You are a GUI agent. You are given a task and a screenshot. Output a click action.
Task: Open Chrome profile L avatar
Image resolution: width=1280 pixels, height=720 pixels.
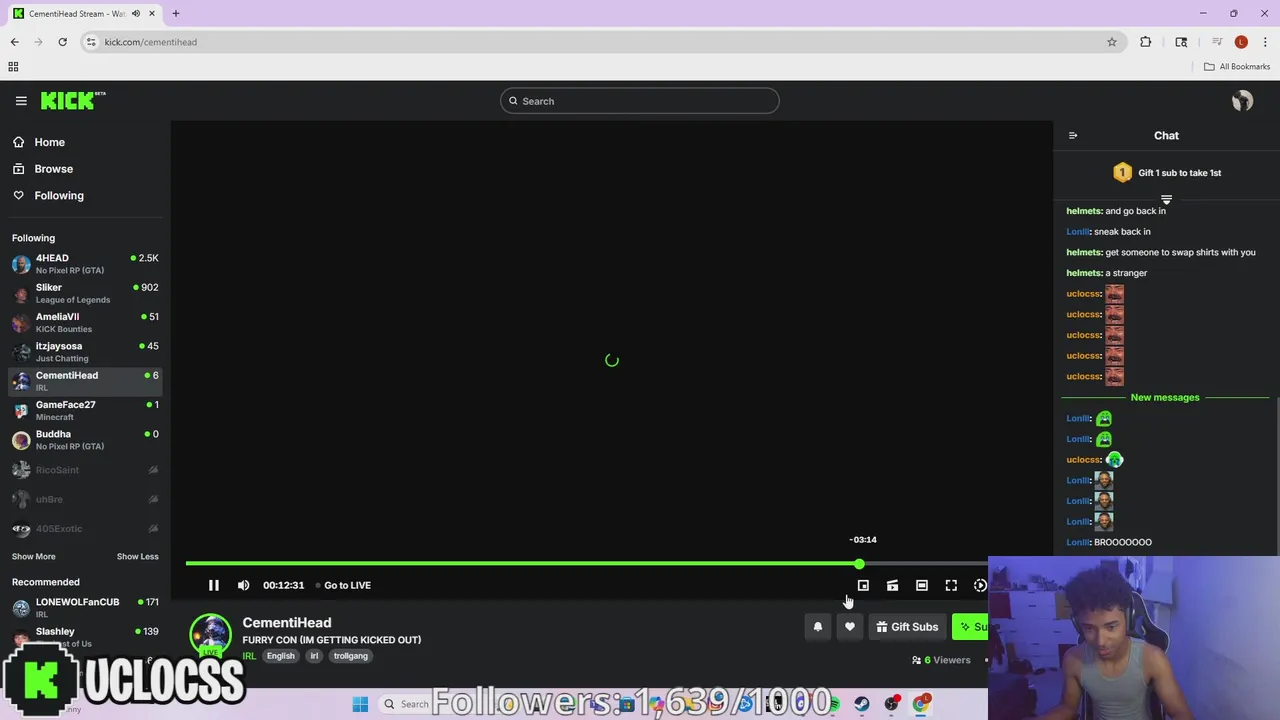[1241, 42]
